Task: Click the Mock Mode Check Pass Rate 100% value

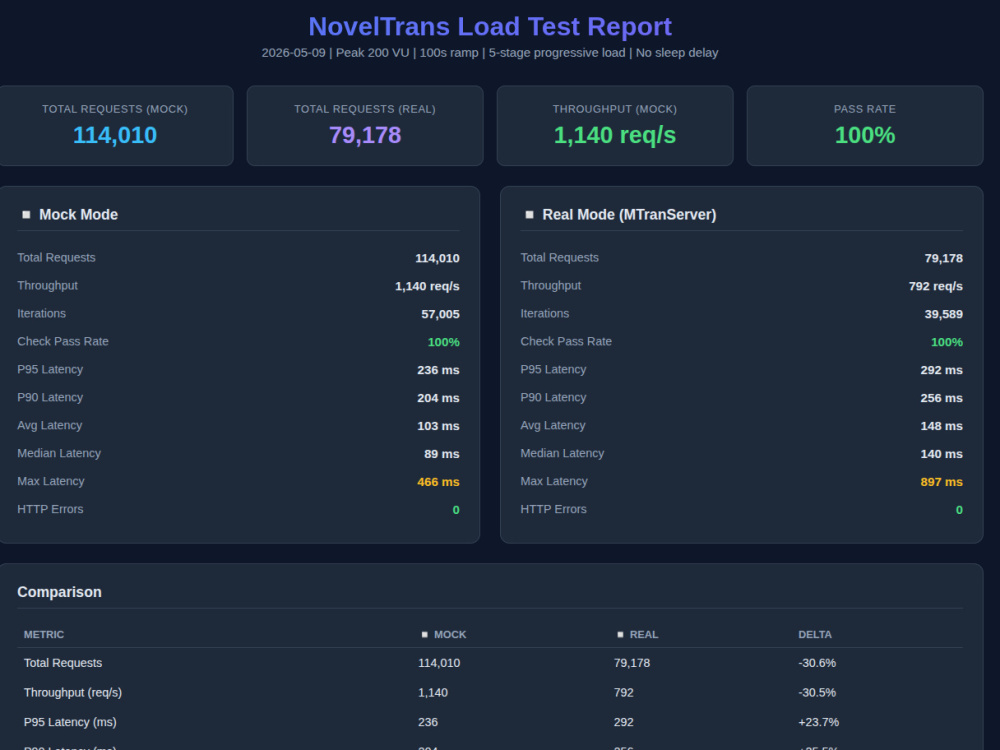Action: pyautogui.click(x=443, y=342)
